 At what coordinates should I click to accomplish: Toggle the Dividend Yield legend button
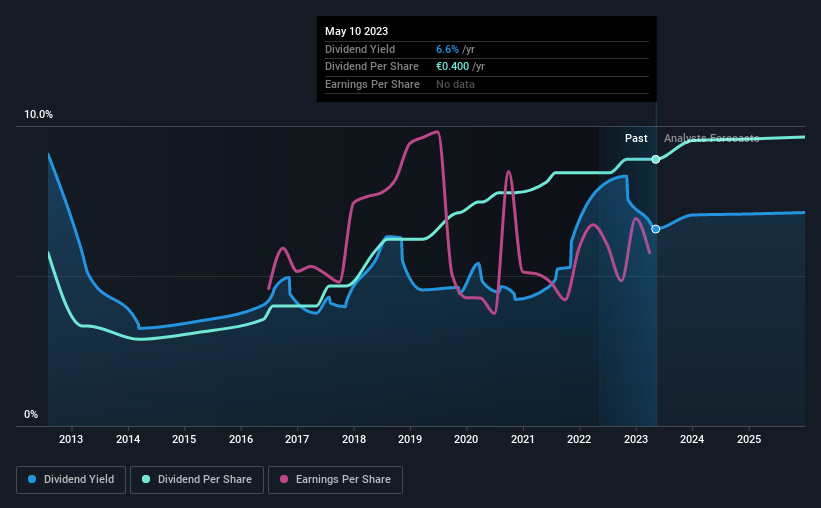tap(71, 480)
